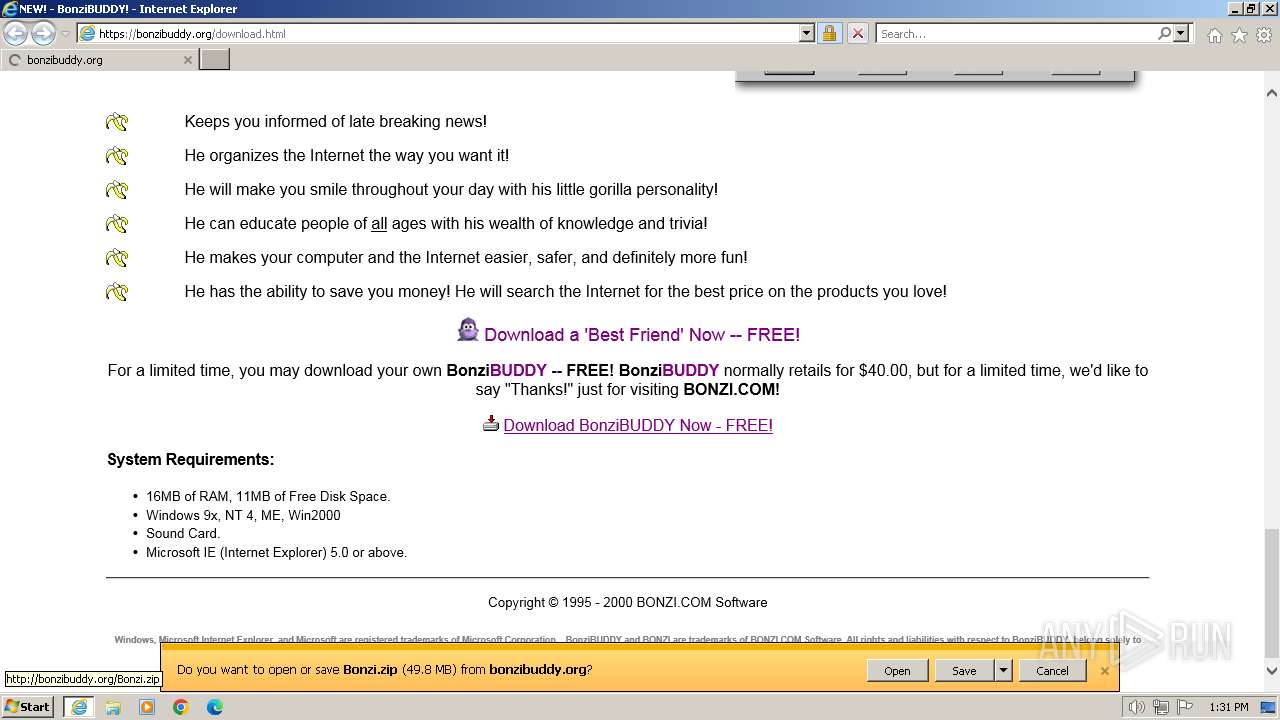Viewport: 1280px width, 720px height.
Task: Click 'Microsoft IE (Internet Explorer) 5.0 or above.' text
Action: (x=277, y=552)
